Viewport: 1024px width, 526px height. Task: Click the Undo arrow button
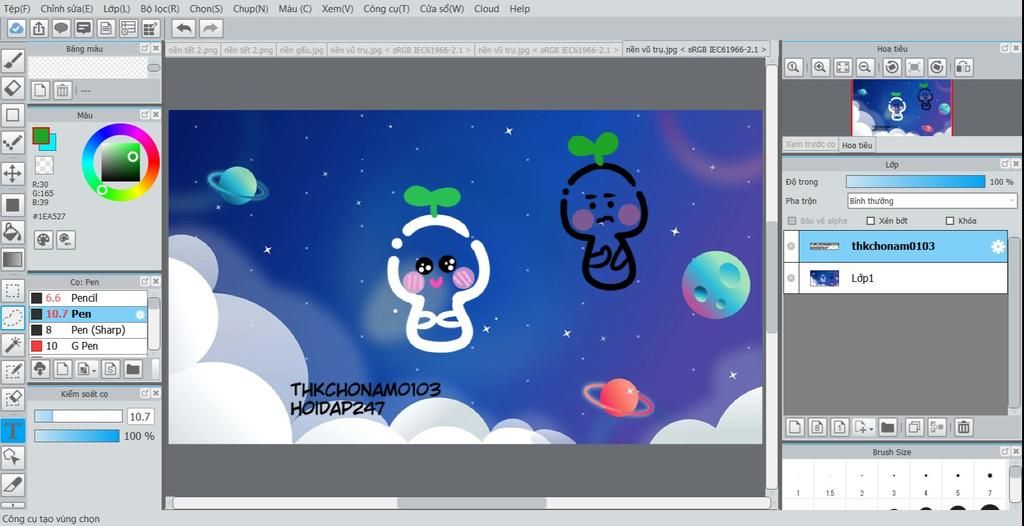click(185, 28)
